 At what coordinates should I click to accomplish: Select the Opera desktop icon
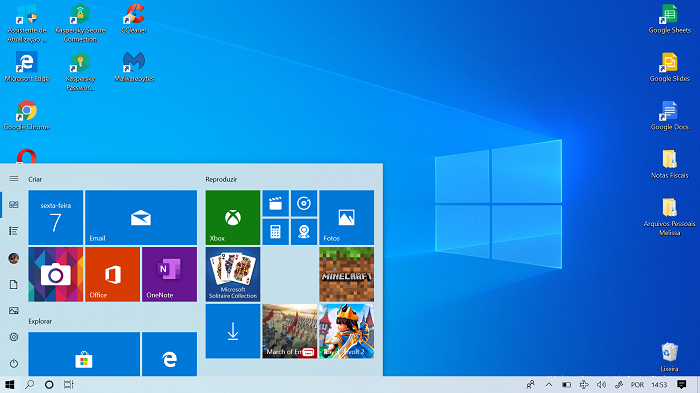(x=27, y=156)
